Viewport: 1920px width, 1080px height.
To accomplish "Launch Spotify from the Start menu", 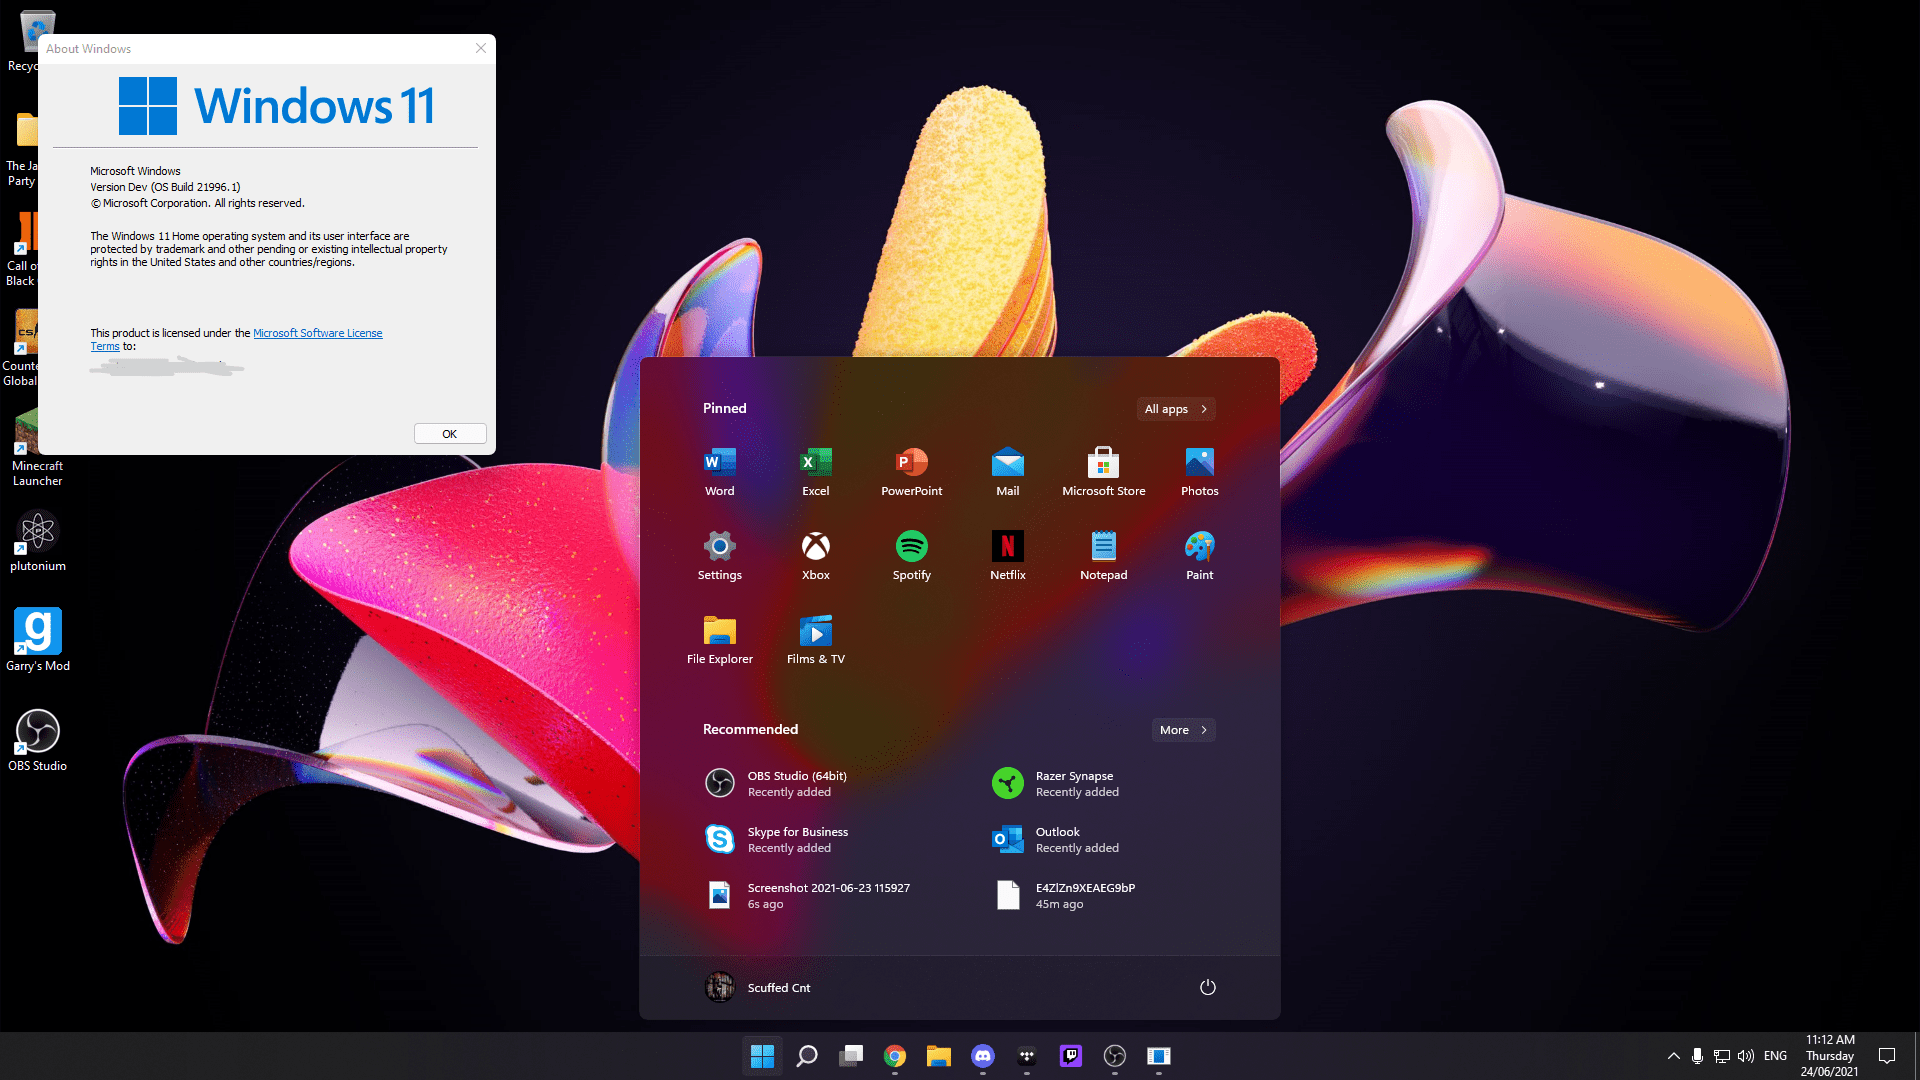I will coord(911,547).
